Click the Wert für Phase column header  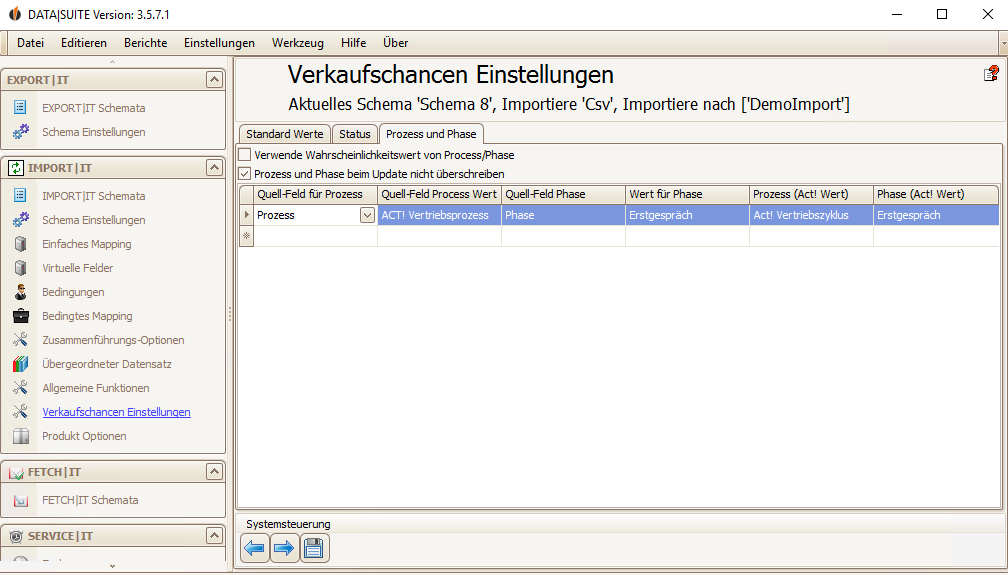(687, 194)
